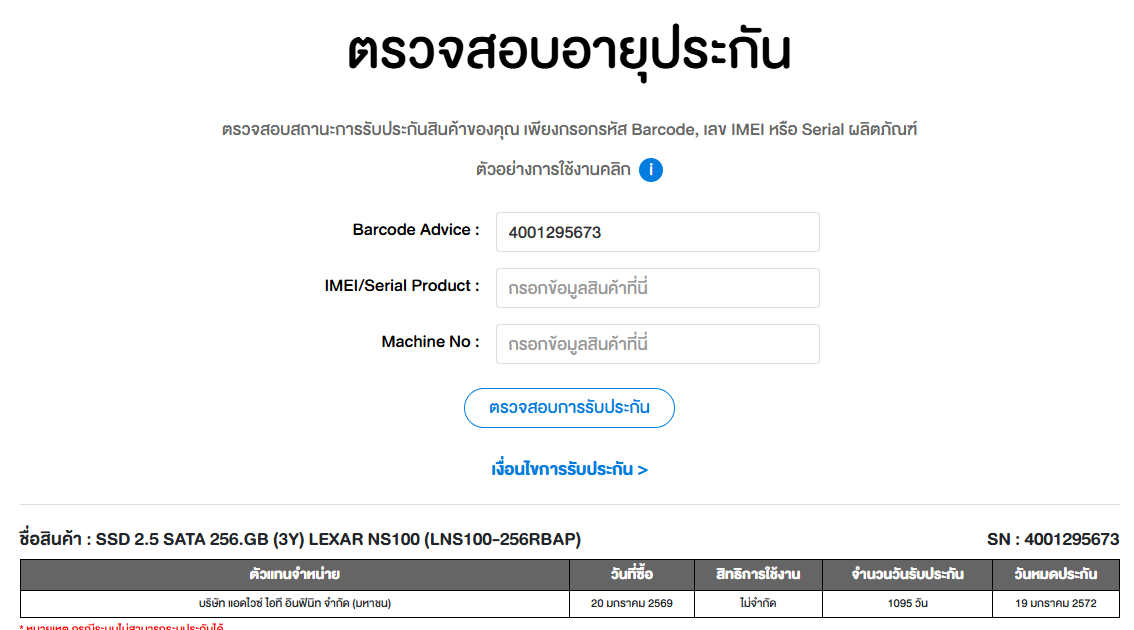Click the ตรวจสอบอายุประกัน page heading
This screenshot has width=1134, height=630.
tap(569, 52)
